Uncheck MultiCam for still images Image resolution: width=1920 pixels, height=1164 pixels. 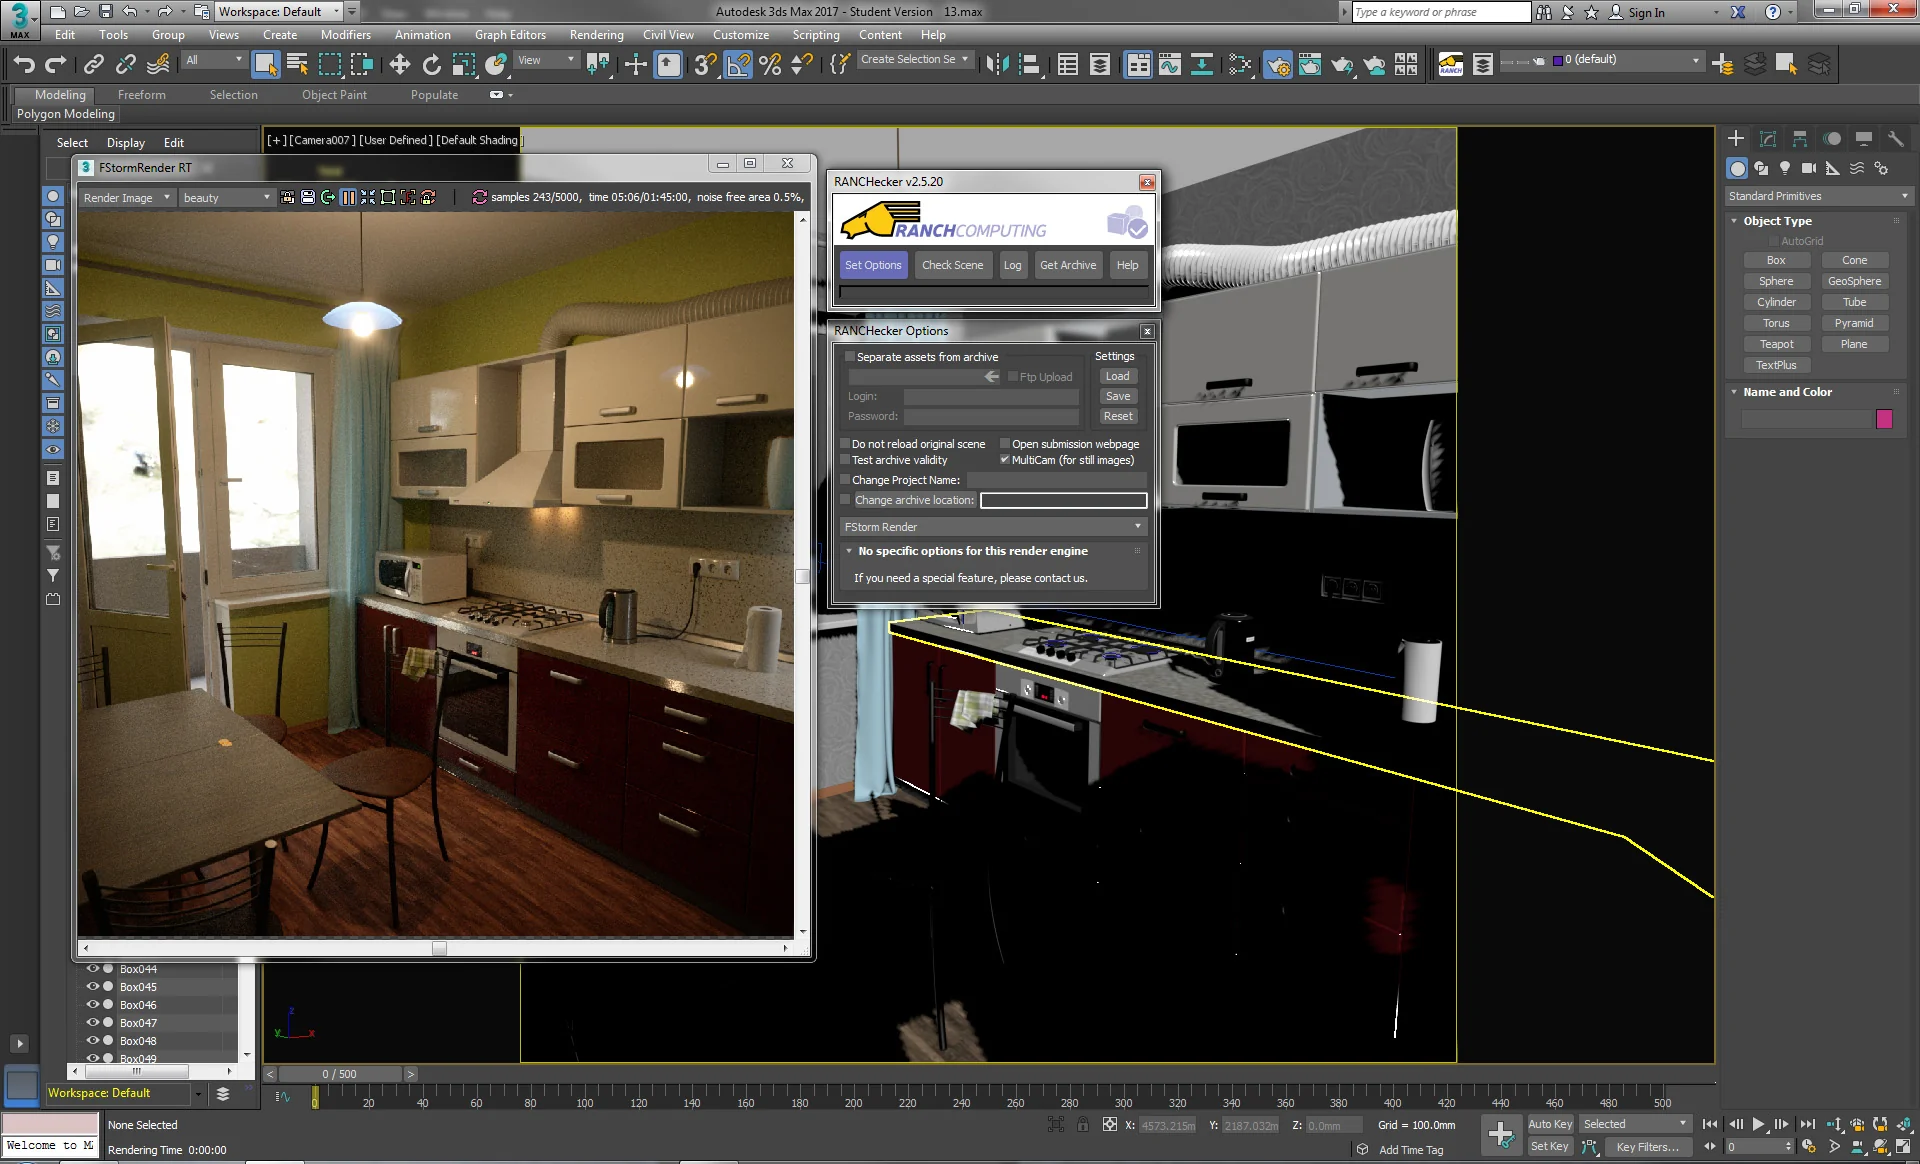click(x=1004, y=460)
